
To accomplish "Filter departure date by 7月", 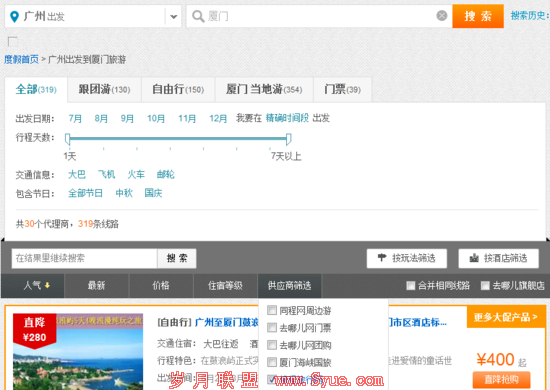I will pyautogui.click(x=75, y=119).
